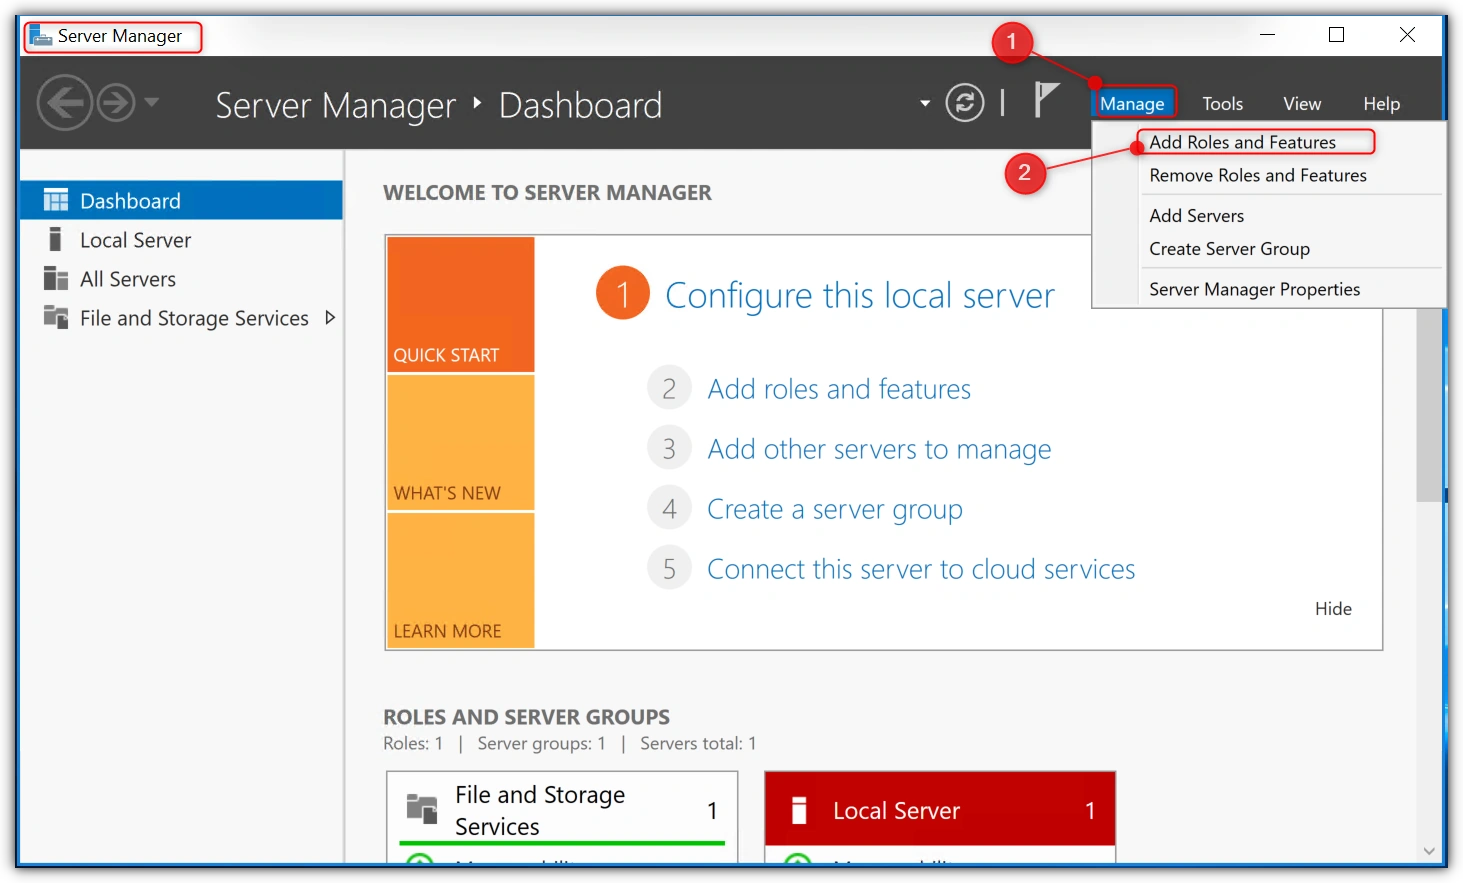Click Connect this server to cloud services
Image resolution: width=1463 pixels, height=883 pixels.
click(x=921, y=569)
